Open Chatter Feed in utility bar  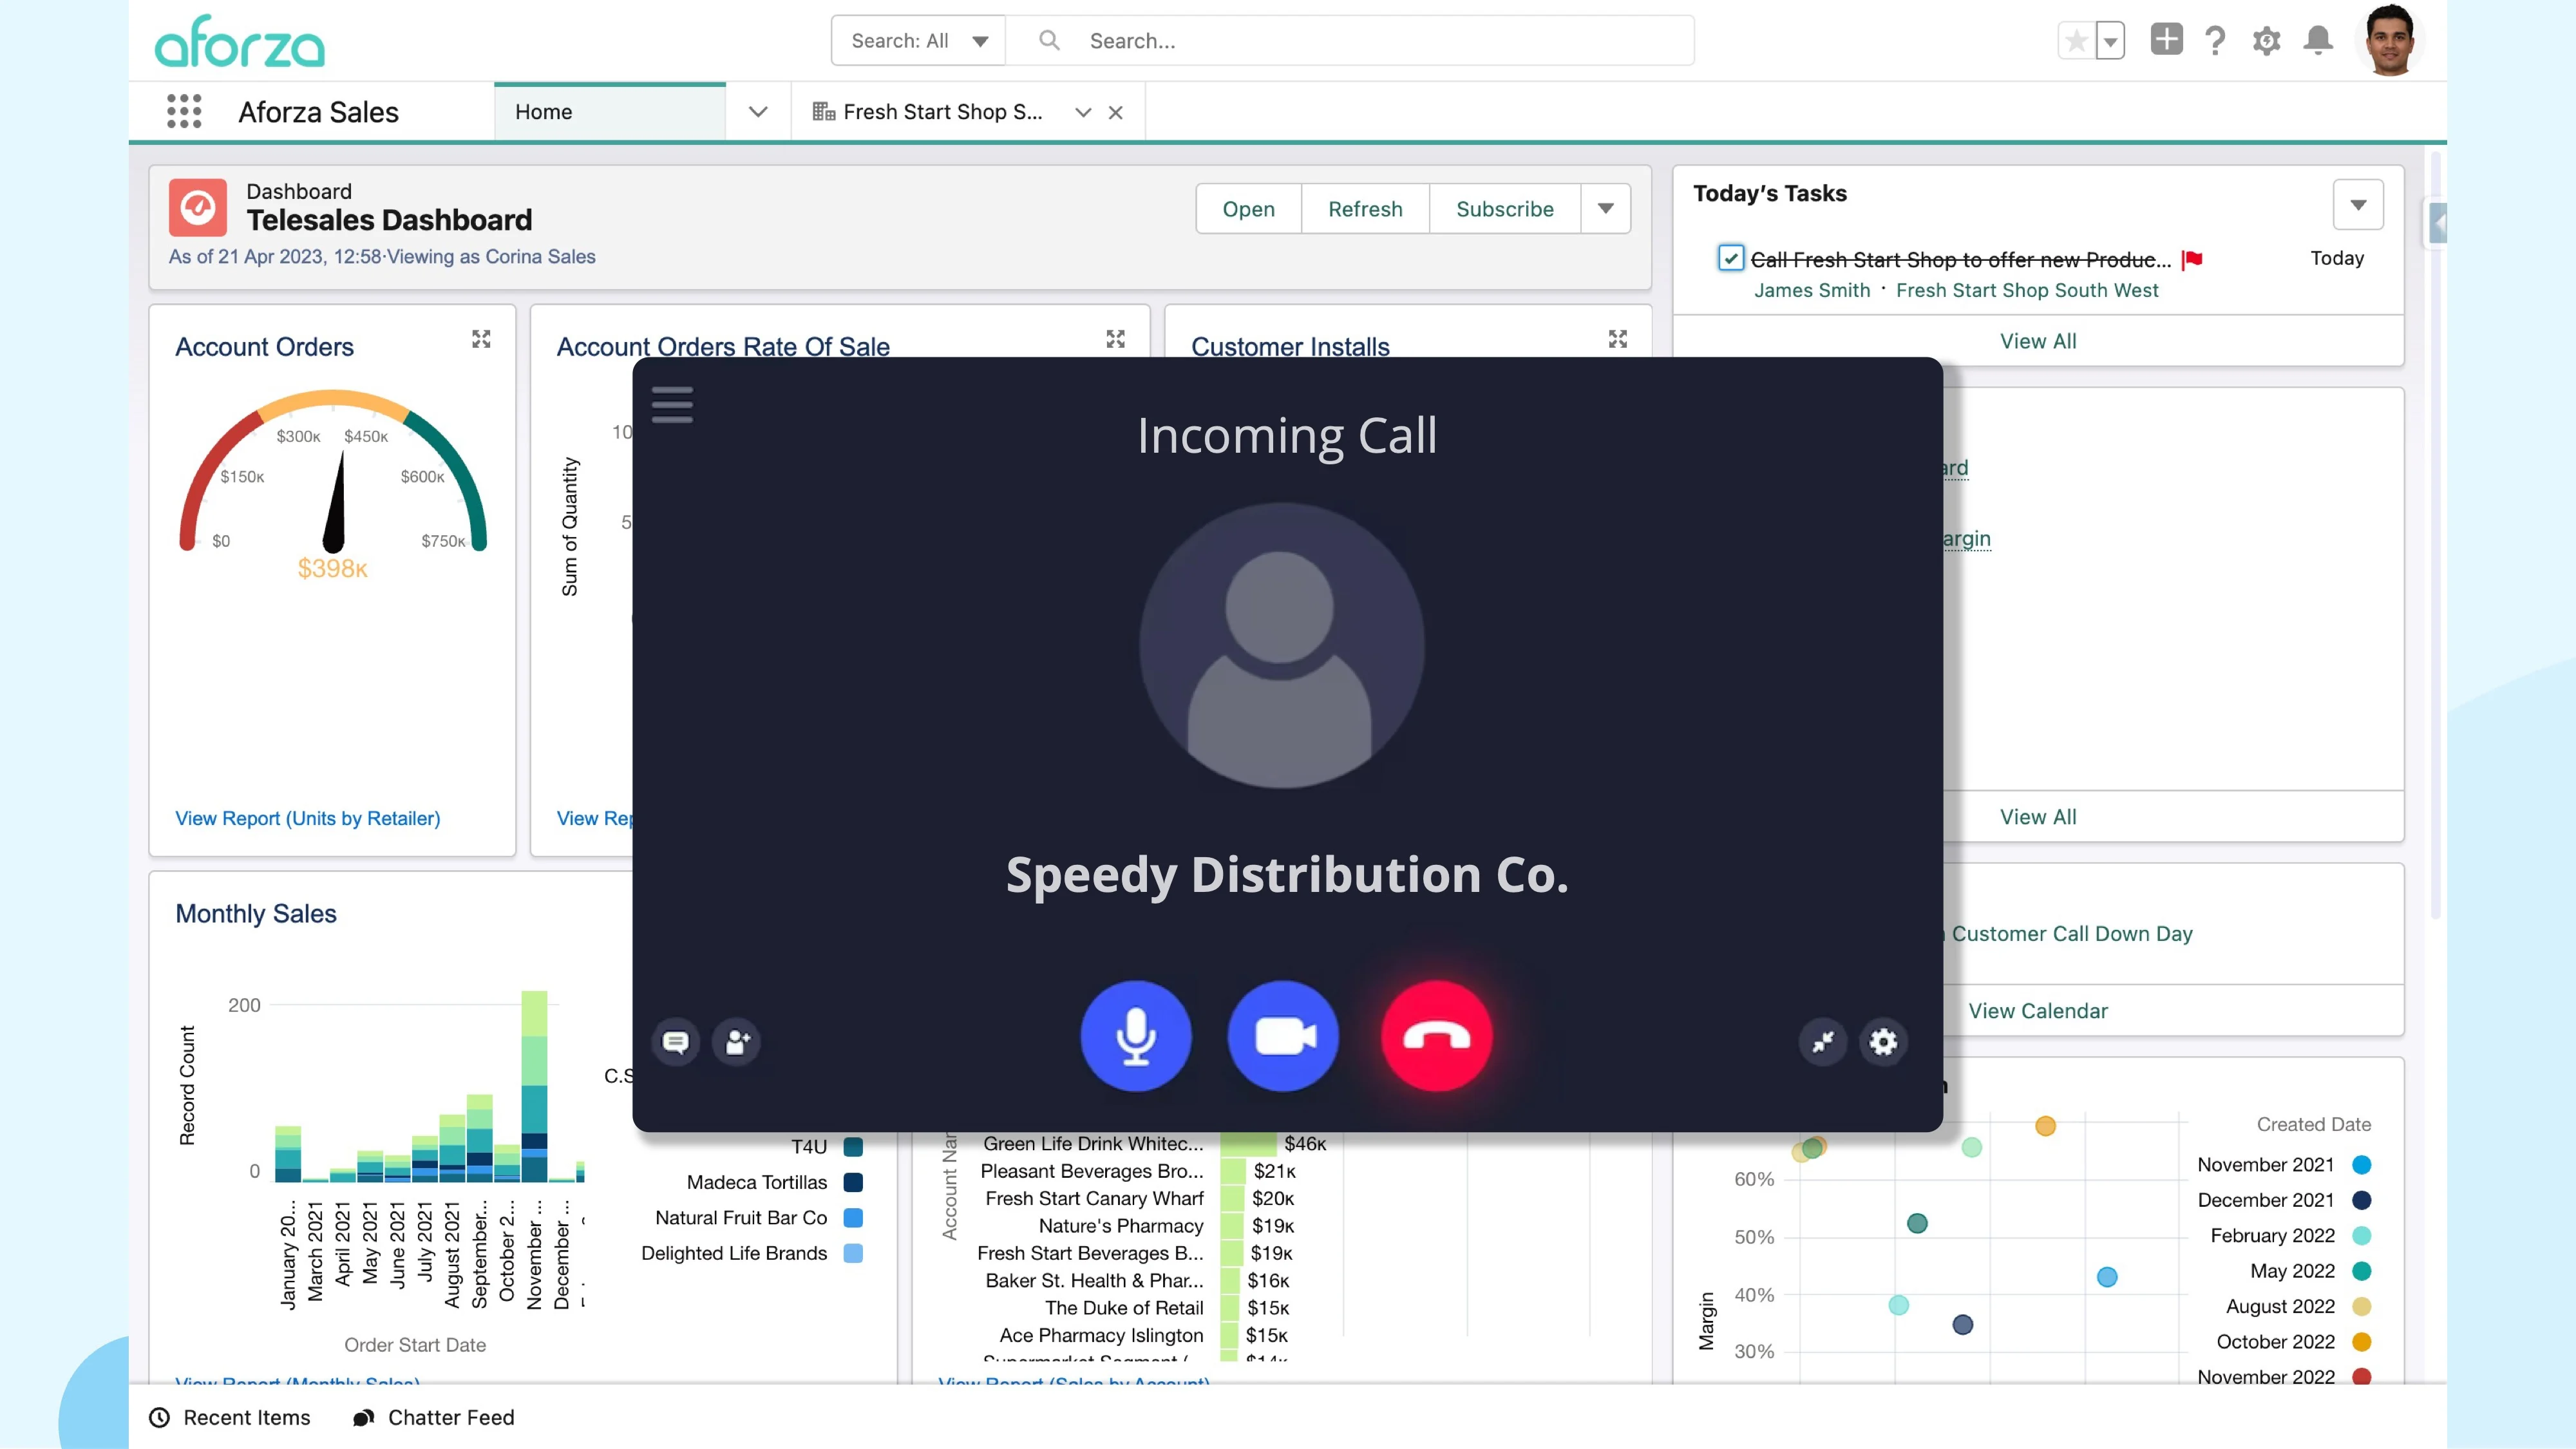tap(434, 1417)
